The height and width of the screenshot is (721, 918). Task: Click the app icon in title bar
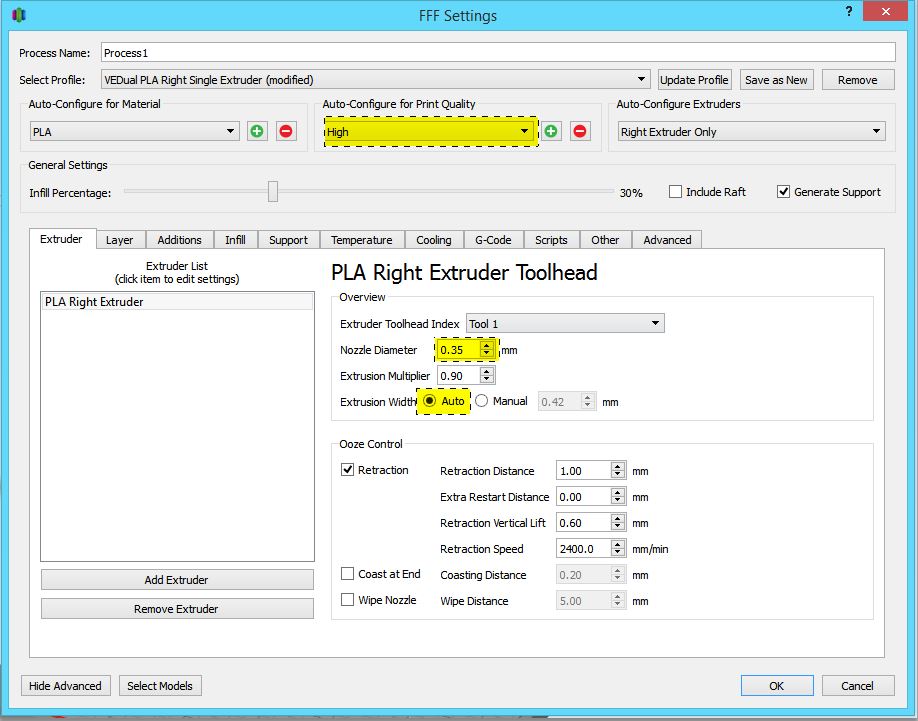(x=19, y=15)
